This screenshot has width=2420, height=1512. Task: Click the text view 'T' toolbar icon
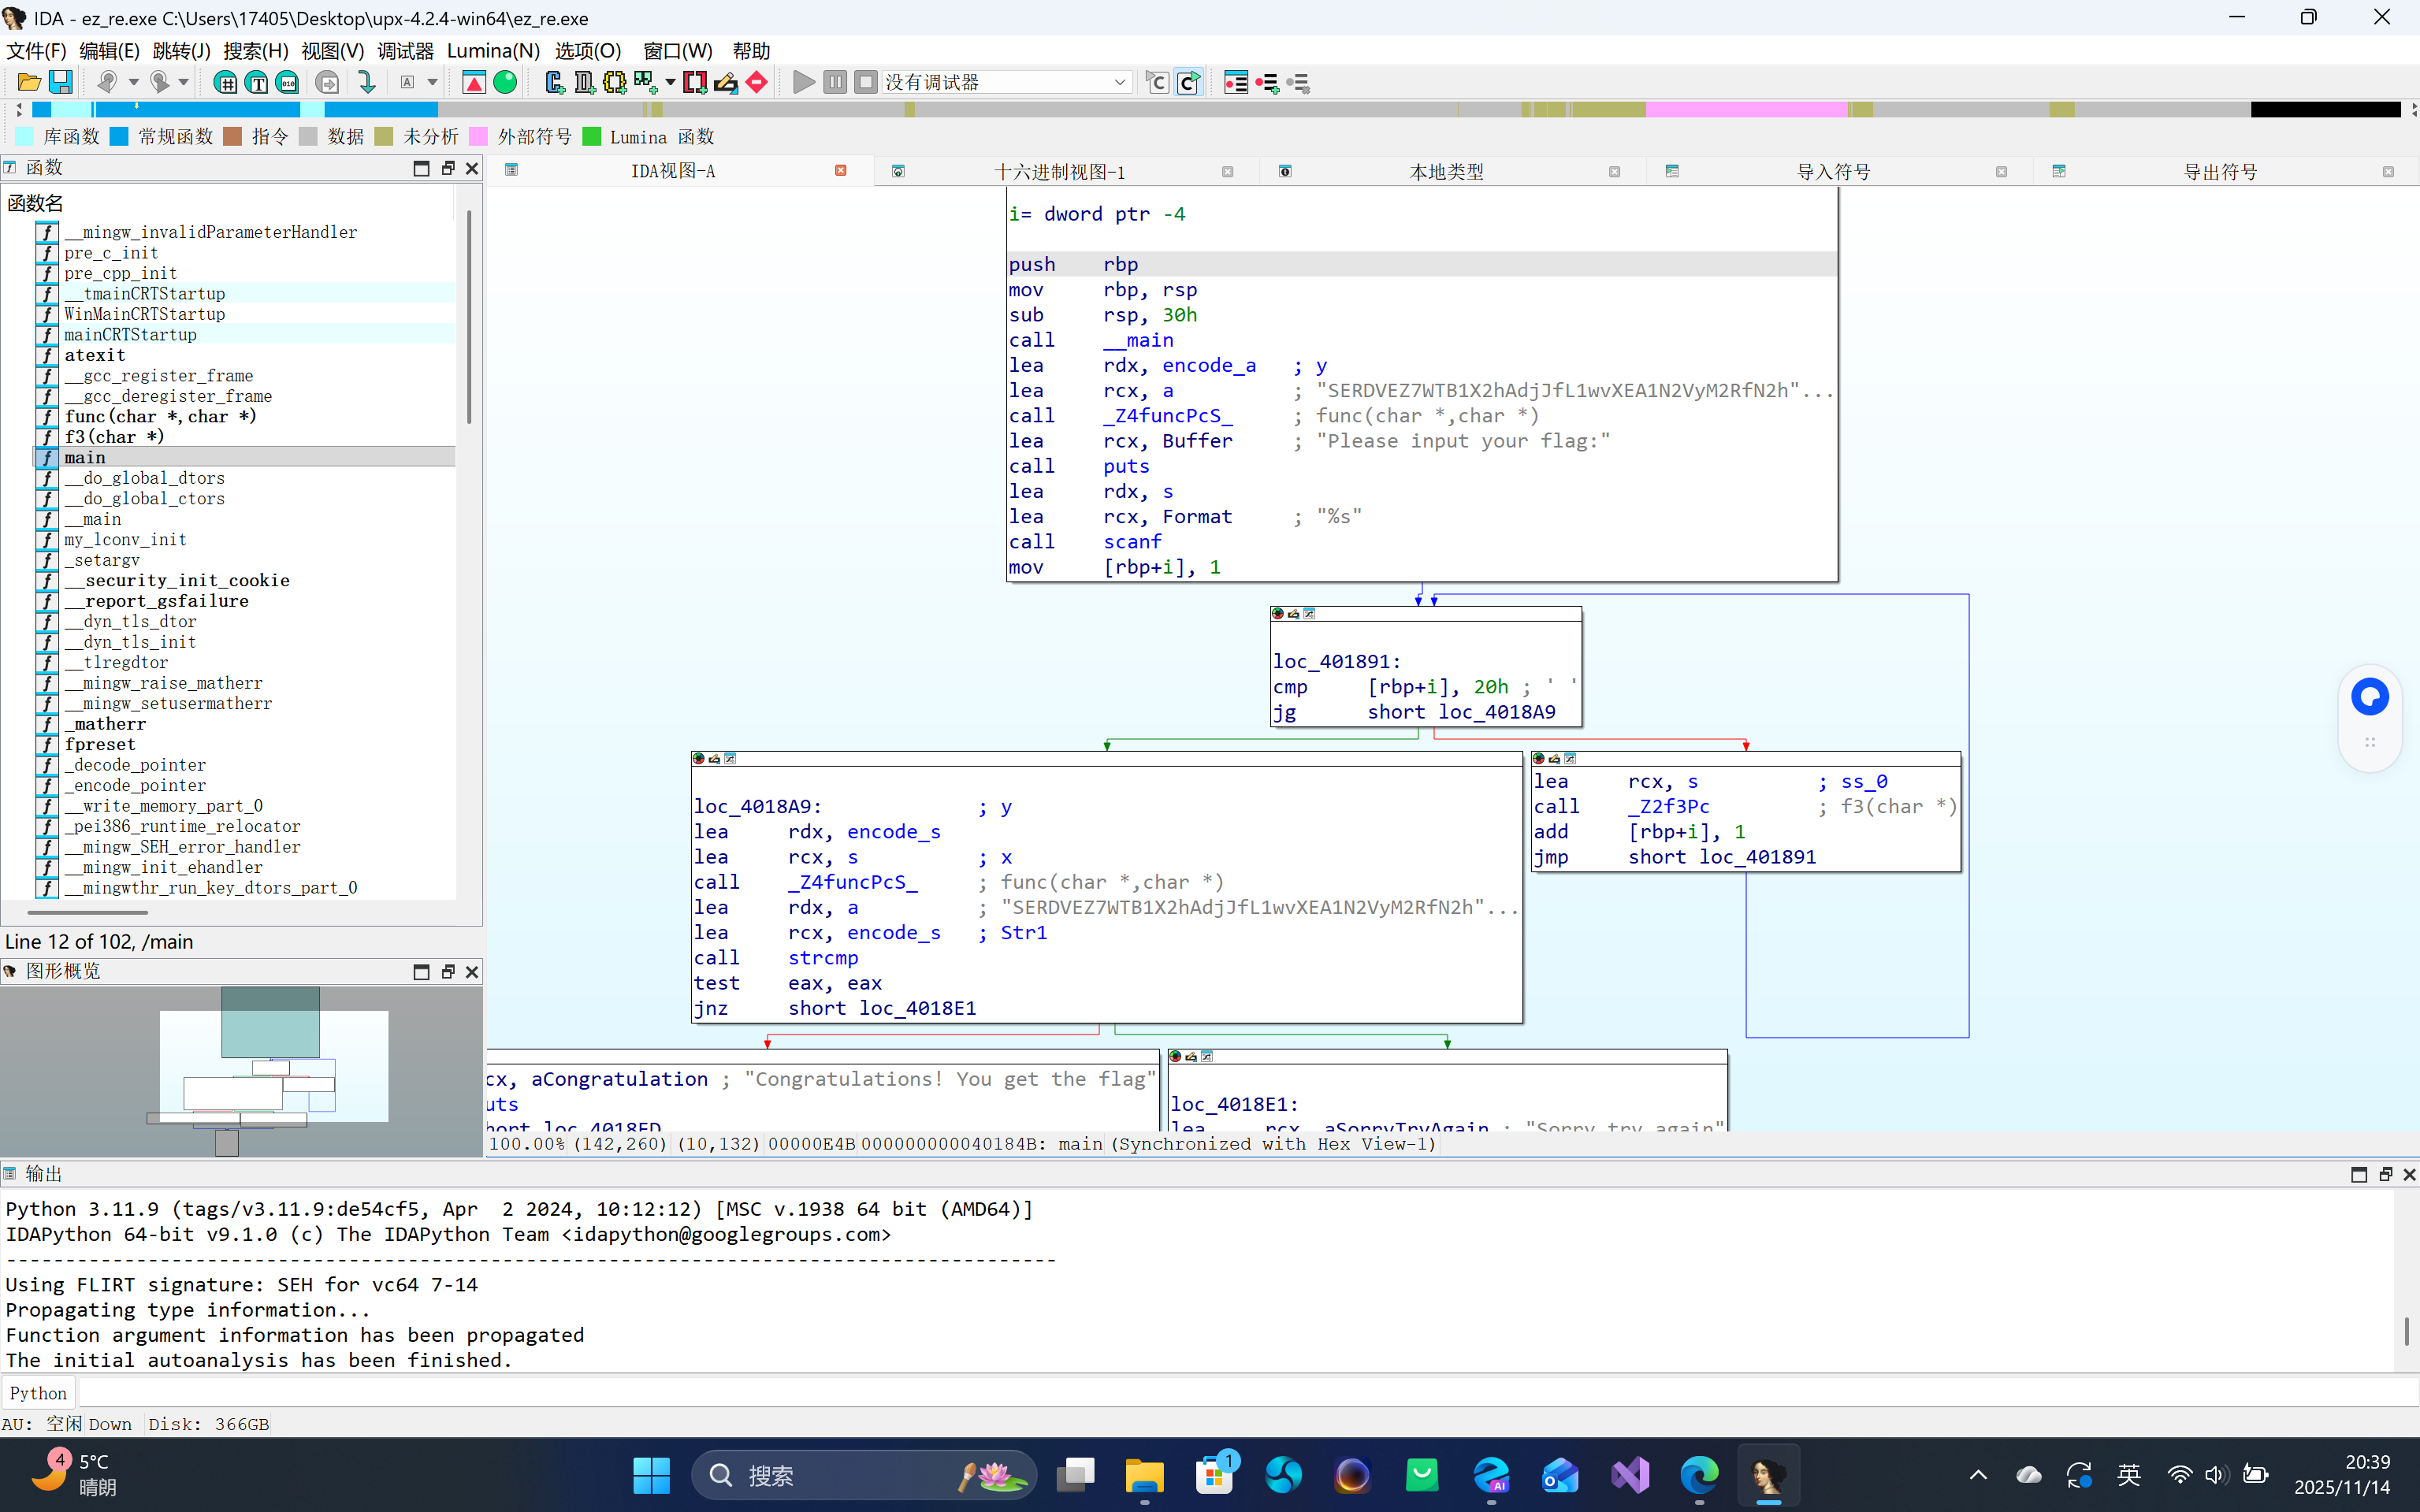point(257,82)
